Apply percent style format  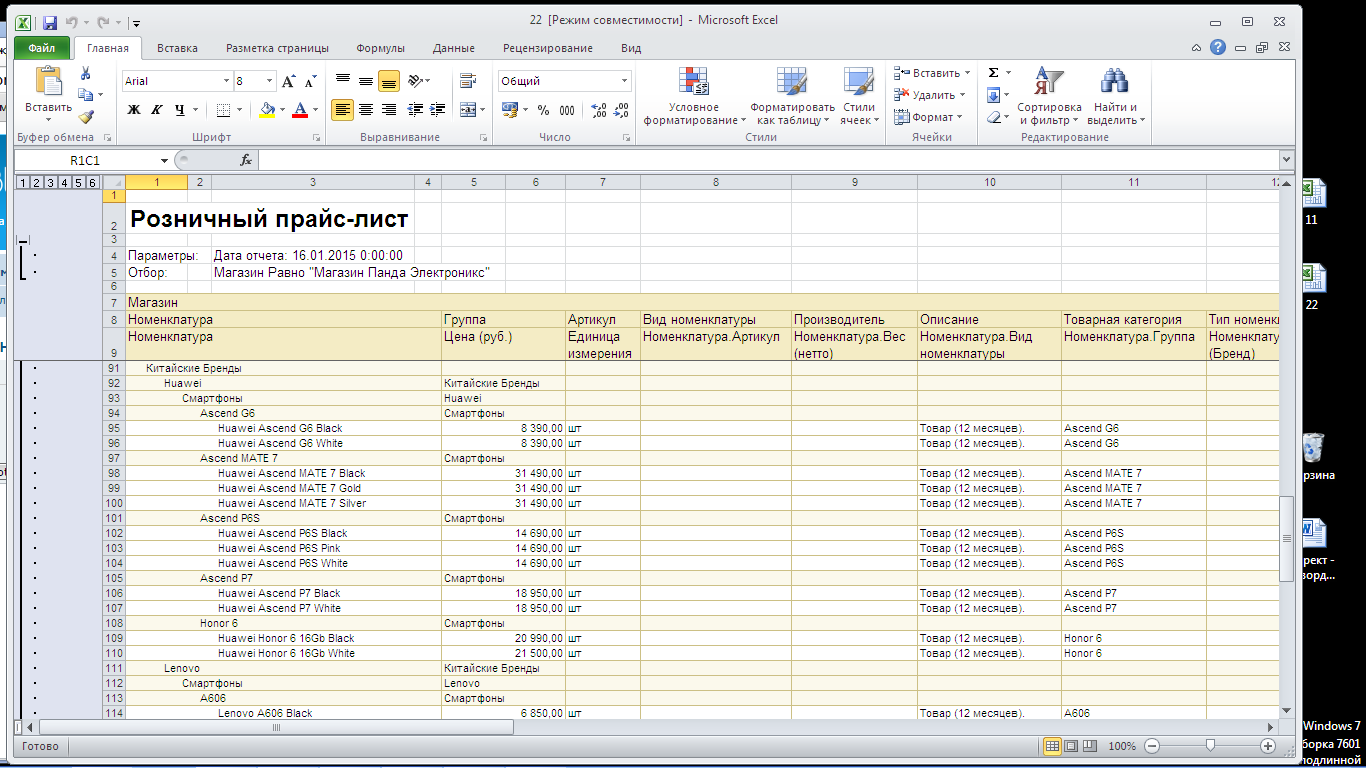[x=543, y=110]
